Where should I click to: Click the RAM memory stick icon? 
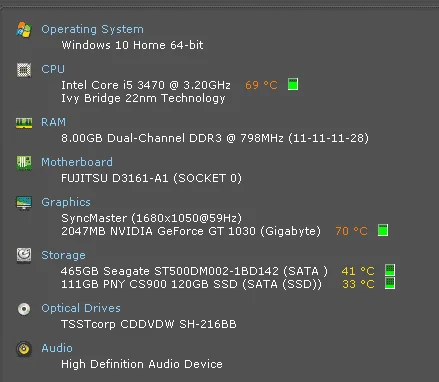tap(24, 123)
